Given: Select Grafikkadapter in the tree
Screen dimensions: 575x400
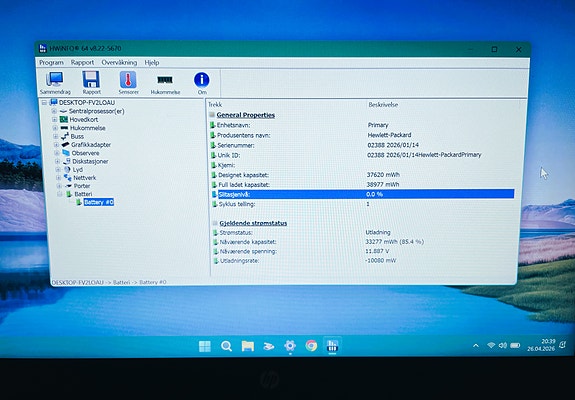Looking at the screenshot, I should pyautogui.click(x=91, y=144).
